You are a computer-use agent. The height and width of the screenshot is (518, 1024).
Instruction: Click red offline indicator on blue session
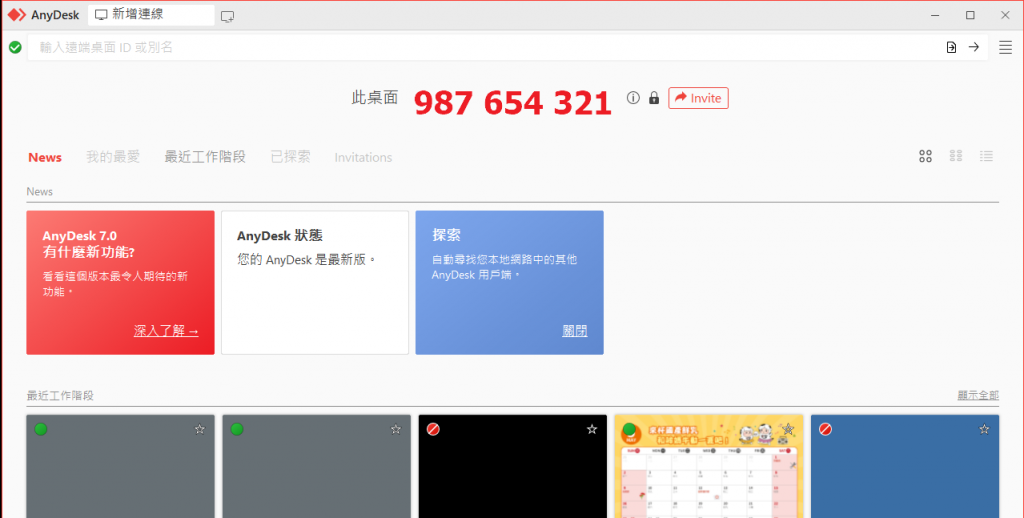click(825, 429)
